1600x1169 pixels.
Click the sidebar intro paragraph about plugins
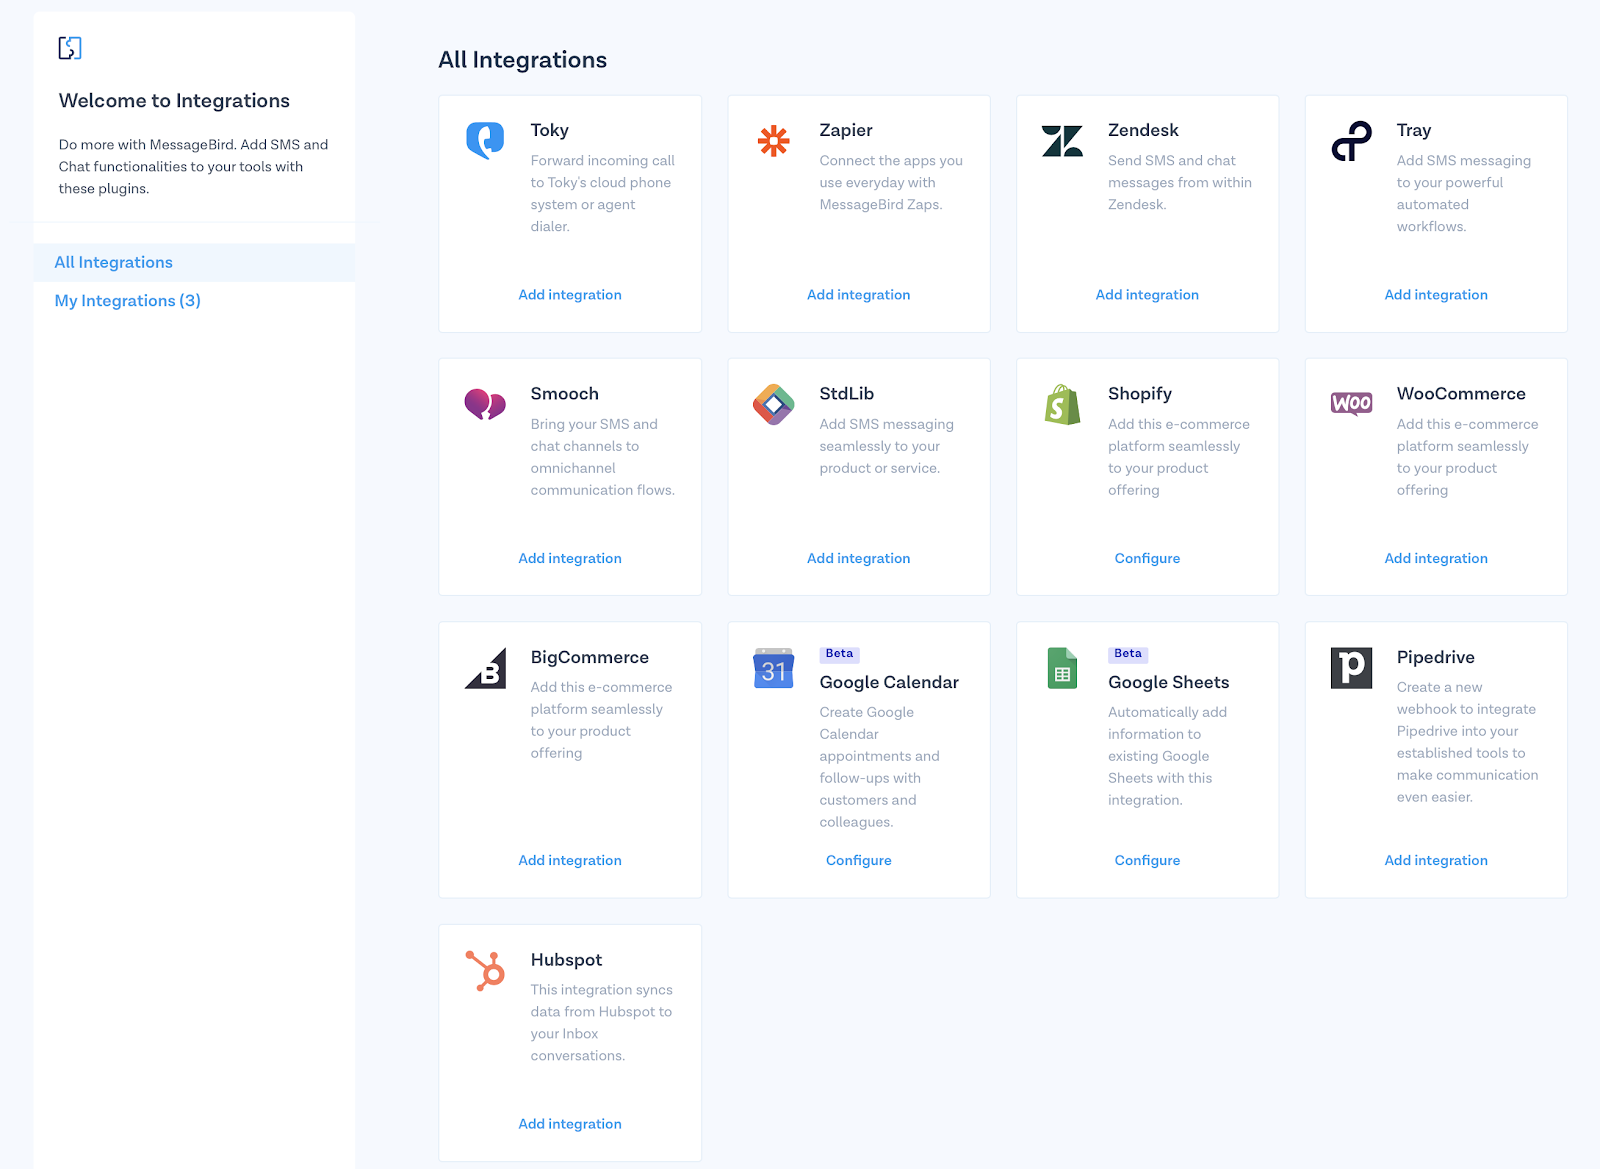coord(193,166)
